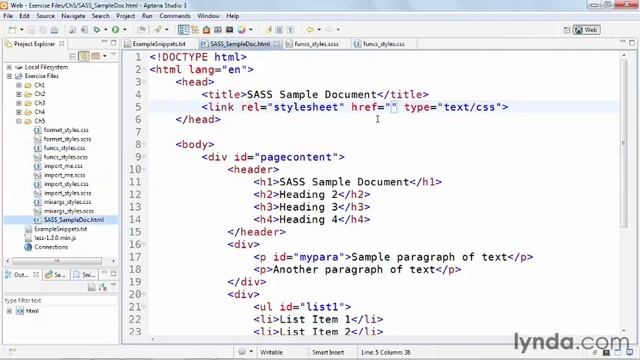This screenshot has height=360, width=640.
Task: Click line 8 fold marker beside body
Action: click(144, 144)
